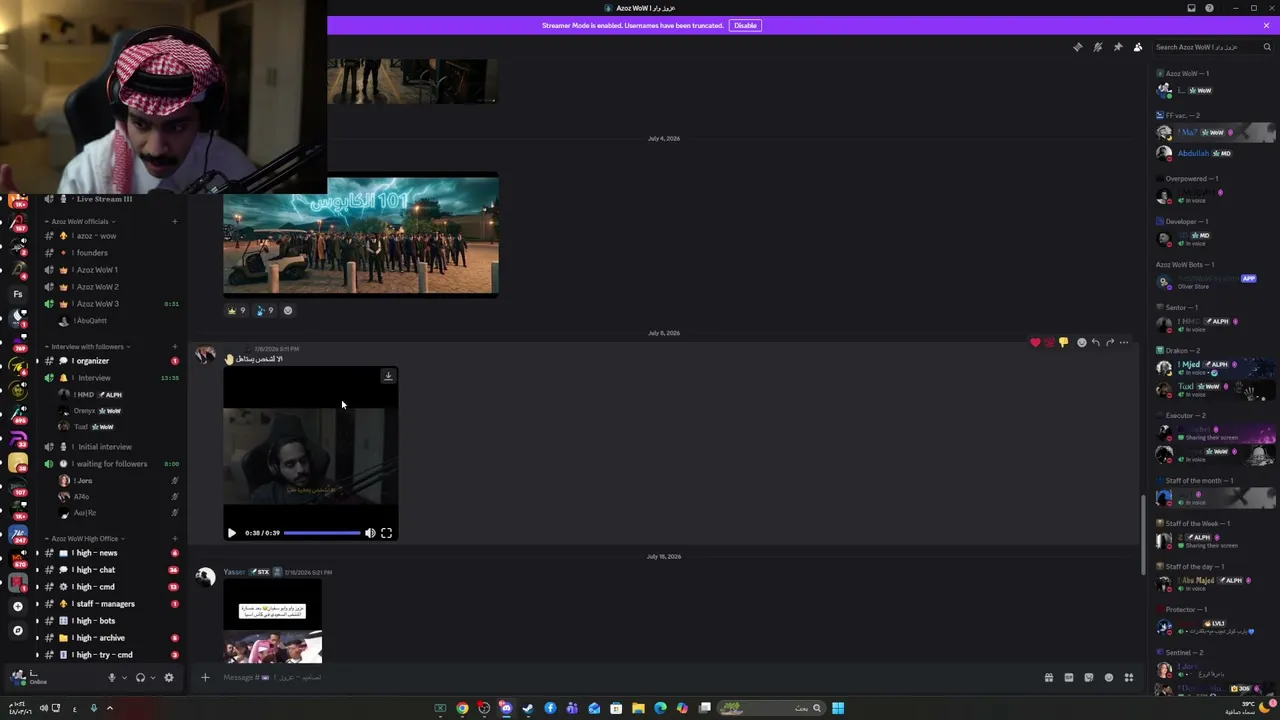The width and height of the screenshot is (1280, 720).
Task: Open the GIF picker
Action: [1069, 677]
